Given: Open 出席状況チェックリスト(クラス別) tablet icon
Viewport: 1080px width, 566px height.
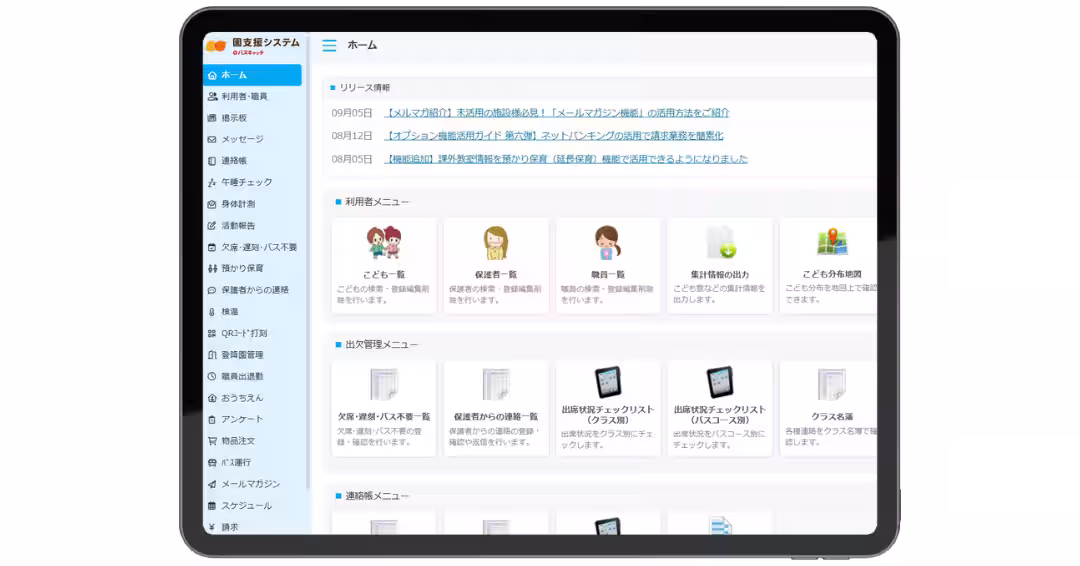Looking at the screenshot, I should pyautogui.click(x=608, y=382).
